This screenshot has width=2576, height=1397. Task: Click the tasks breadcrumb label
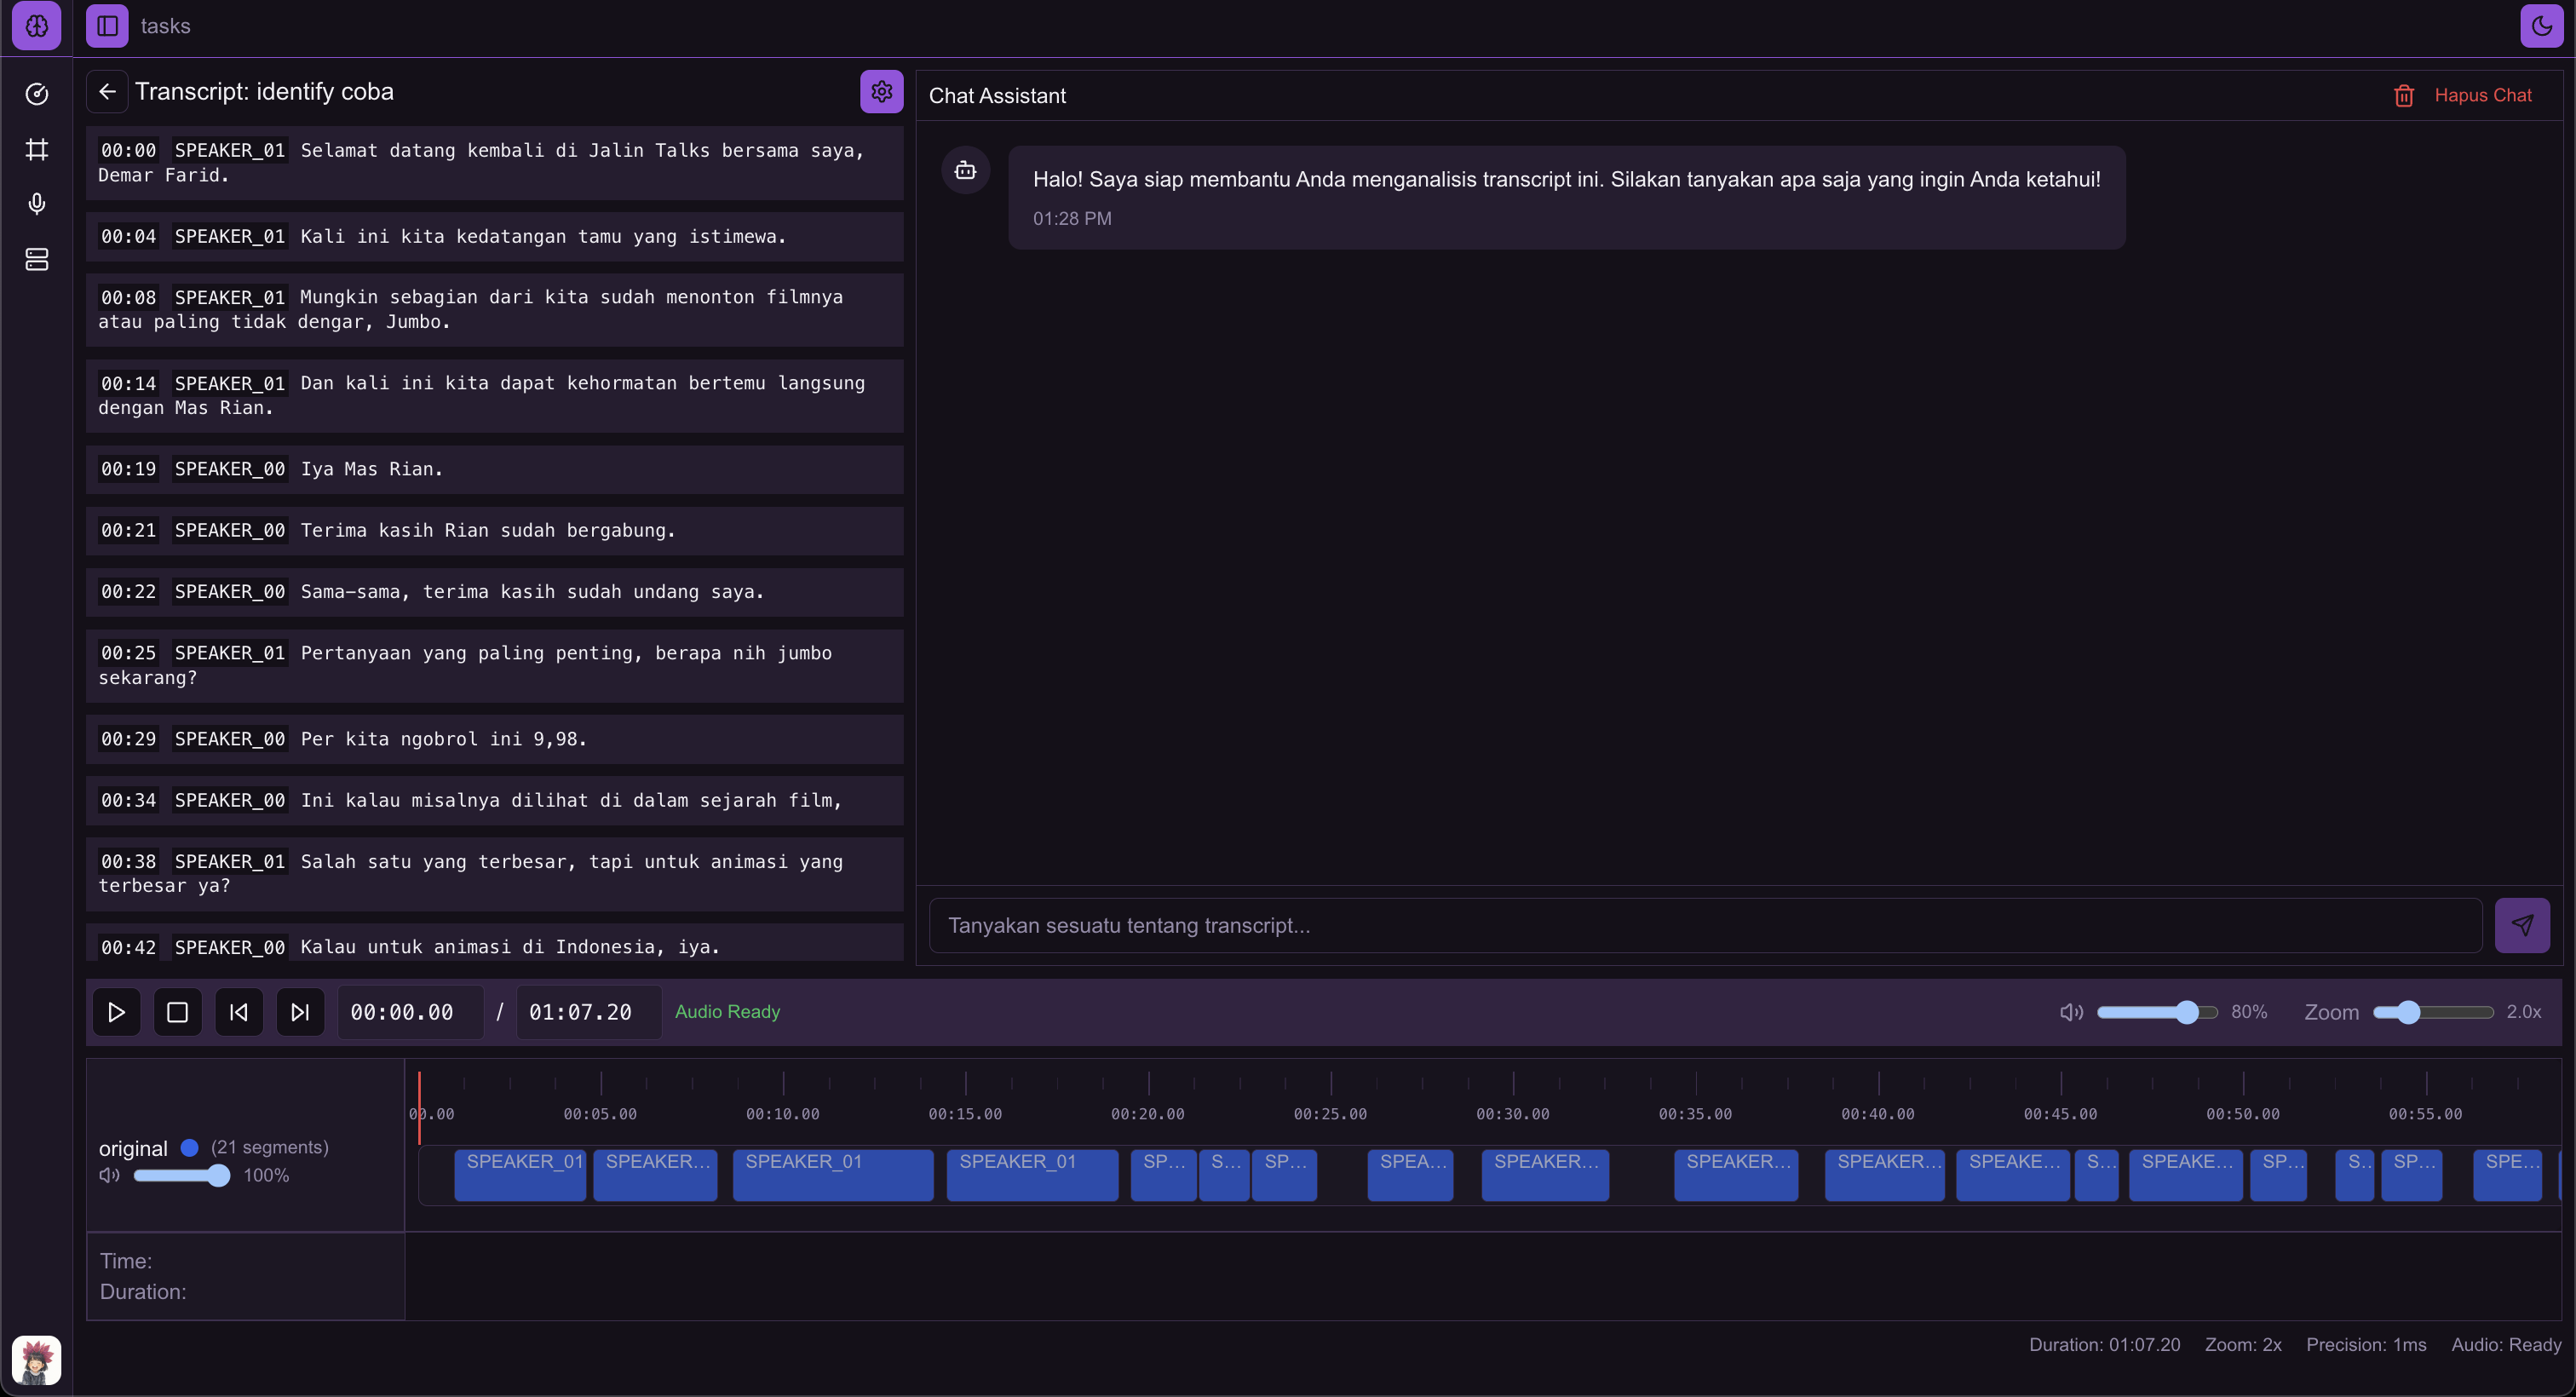[x=165, y=26]
